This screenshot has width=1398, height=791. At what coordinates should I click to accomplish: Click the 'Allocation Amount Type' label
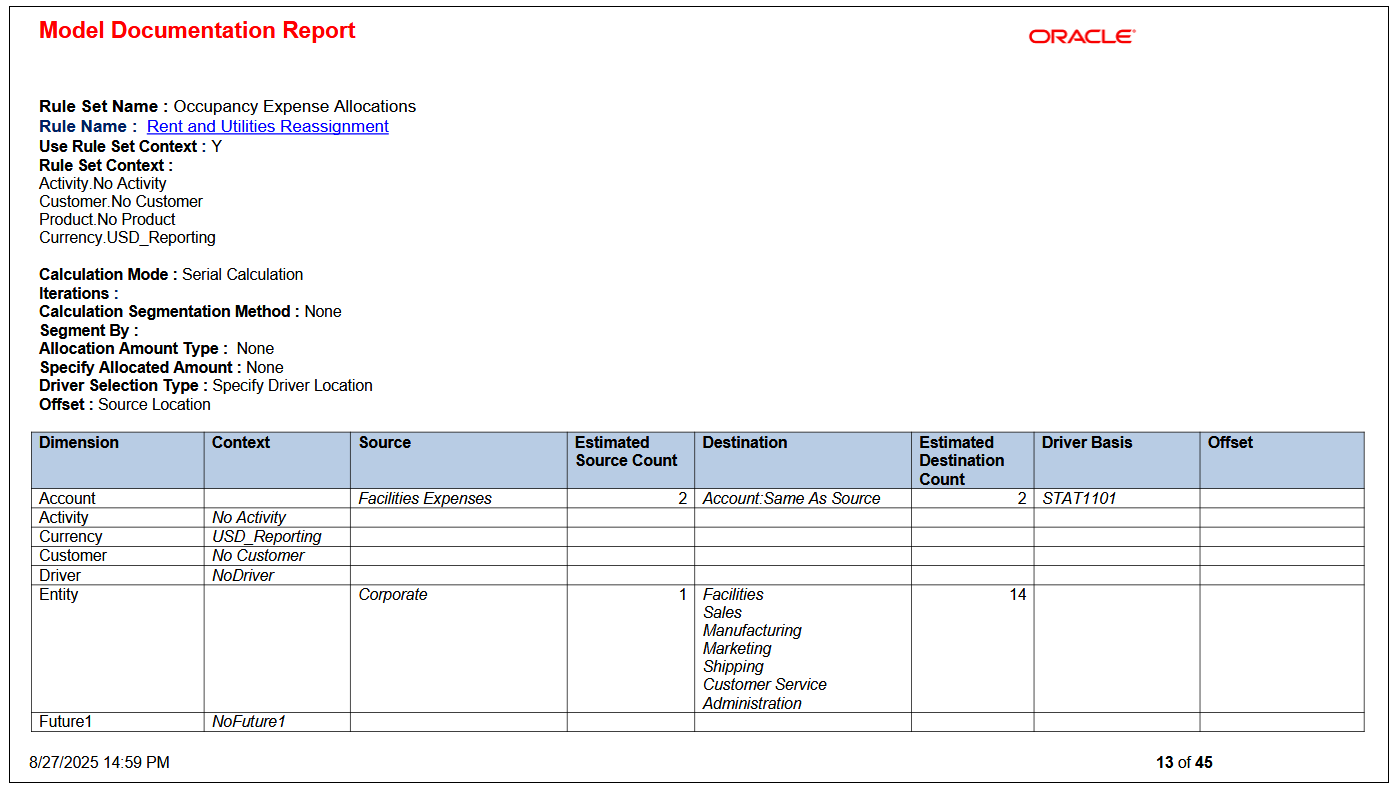(133, 348)
